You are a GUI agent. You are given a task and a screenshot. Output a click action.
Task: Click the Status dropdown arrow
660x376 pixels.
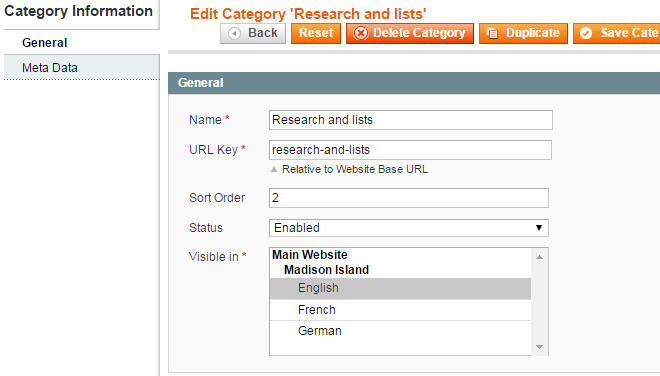[x=539, y=228]
